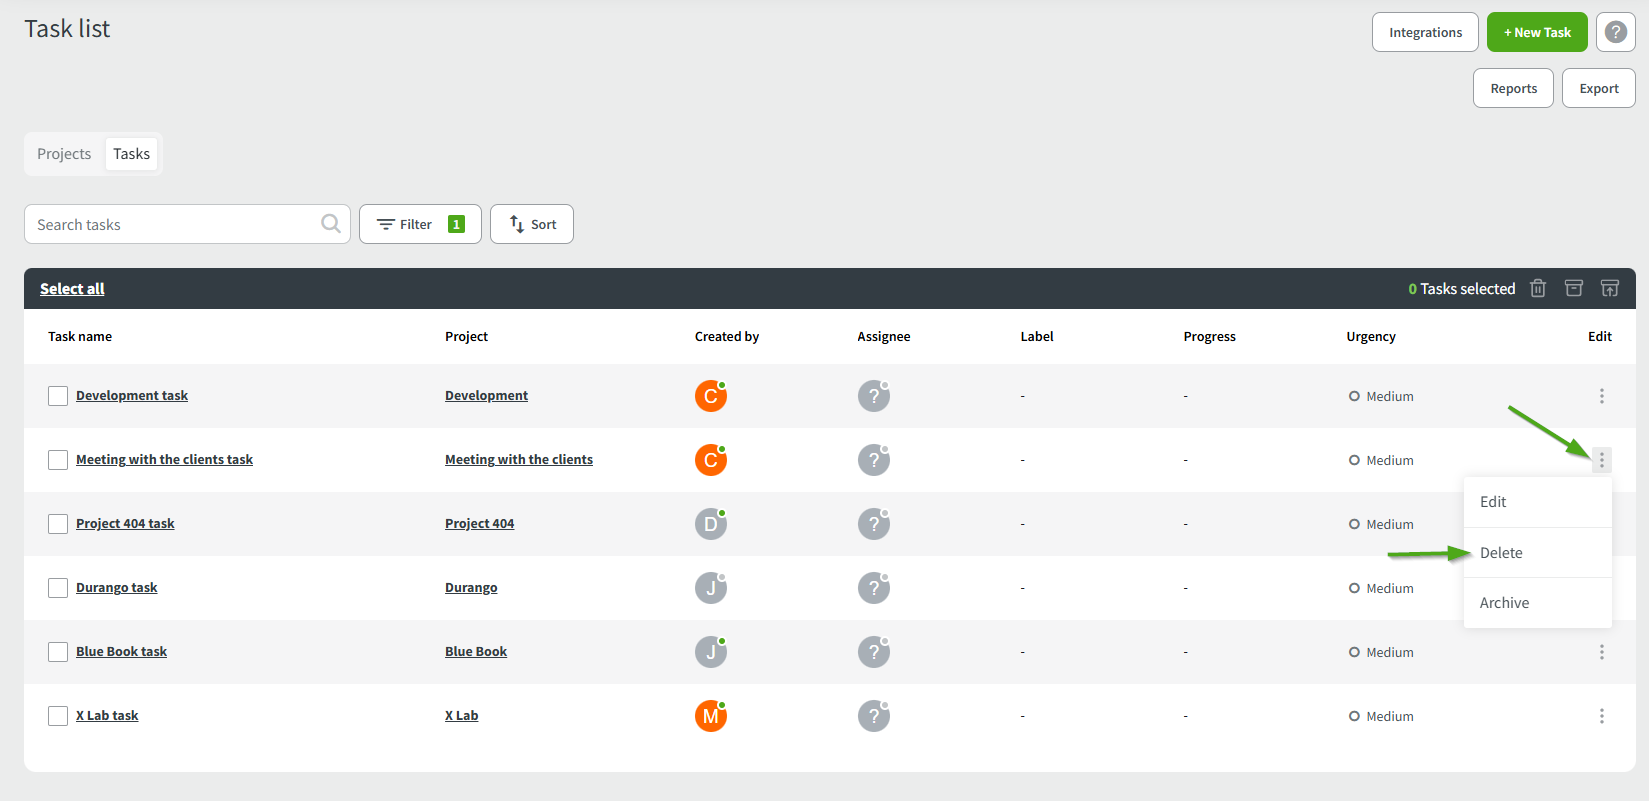Open the Blue Book project link
The image size is (1649, 801).
(476, 652)
